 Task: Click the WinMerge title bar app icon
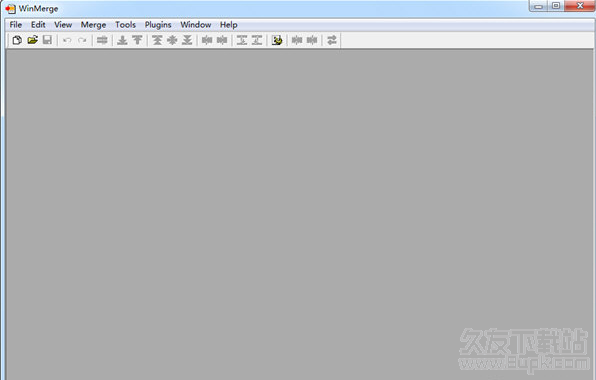[10, 8]
